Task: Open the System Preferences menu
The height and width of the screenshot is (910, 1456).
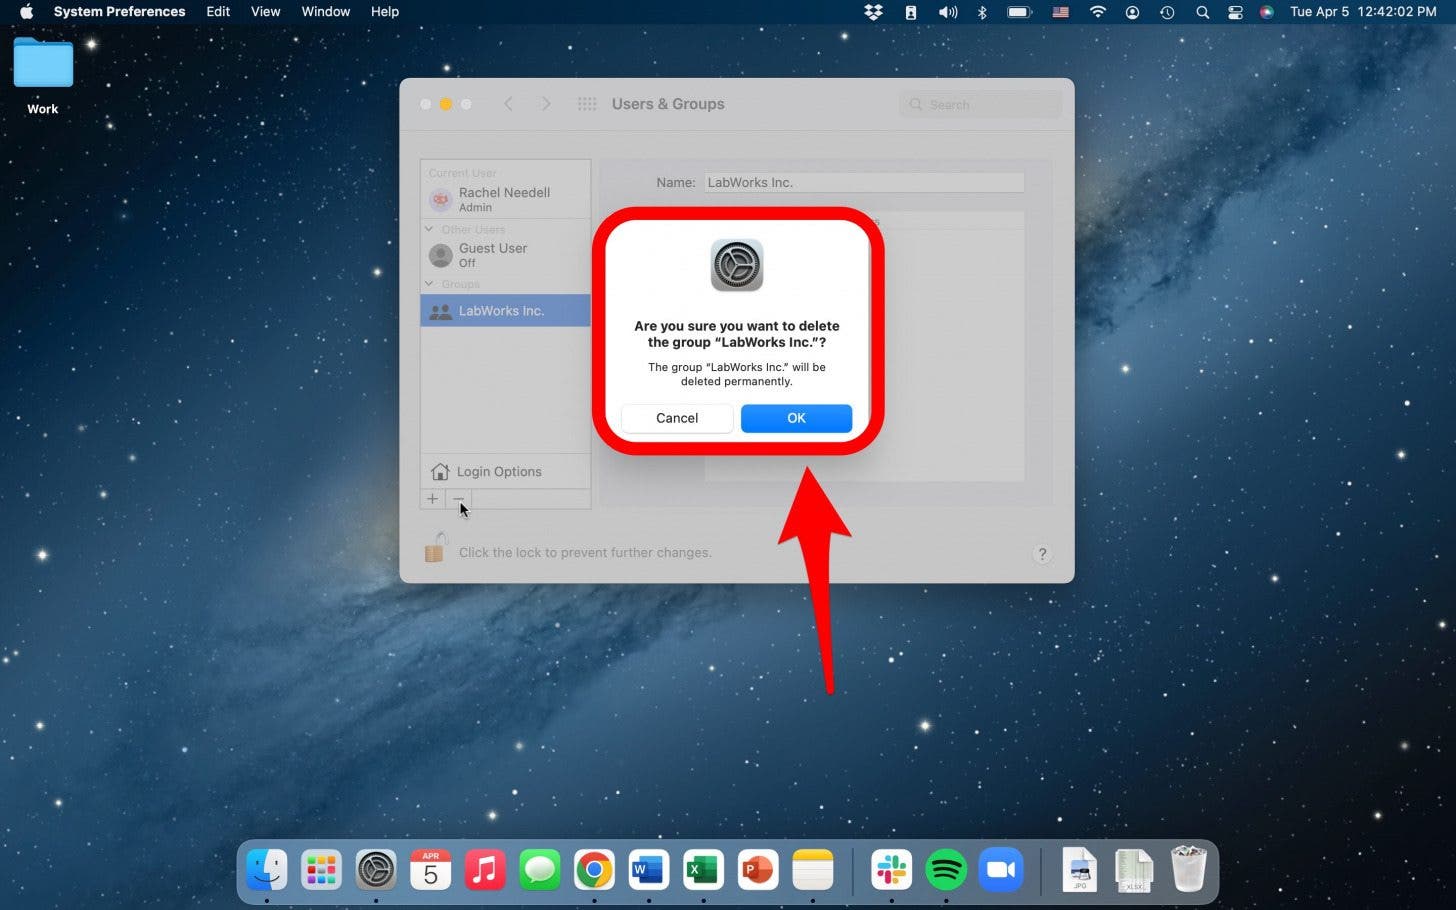Action: point(119,12)
